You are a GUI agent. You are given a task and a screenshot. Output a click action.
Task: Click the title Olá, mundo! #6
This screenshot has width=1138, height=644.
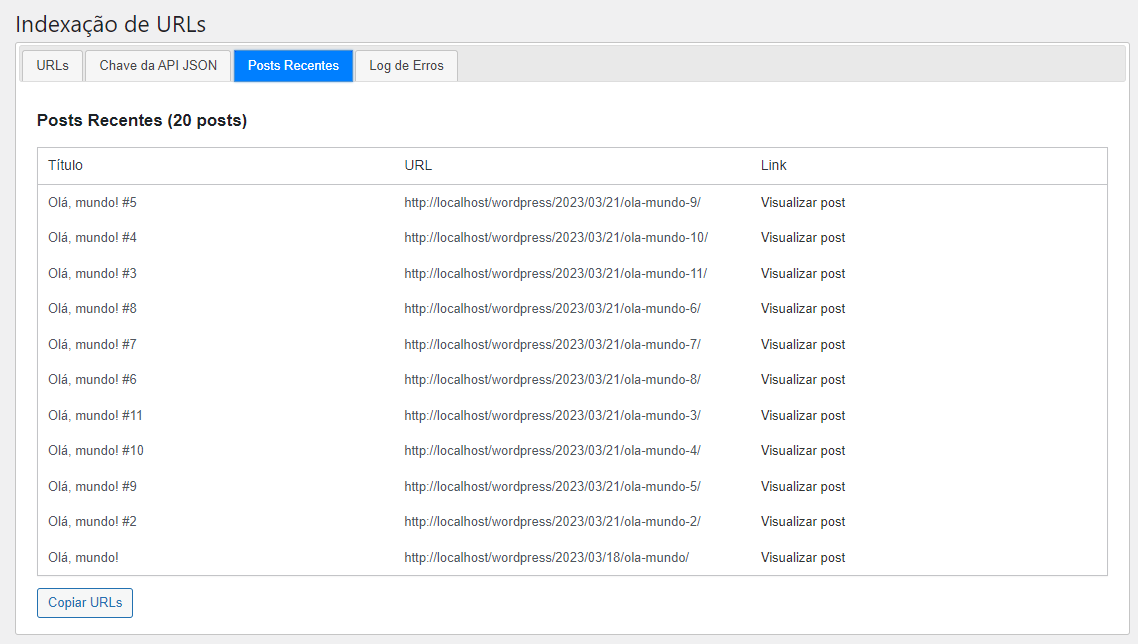tap(92, 380)
